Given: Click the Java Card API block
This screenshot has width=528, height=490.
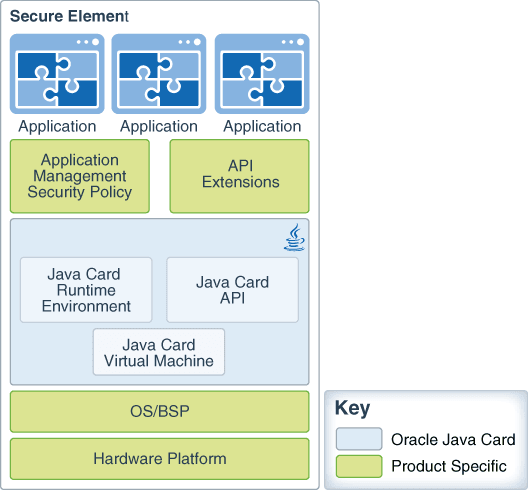Looking at the screenshot, I should coord(232,290).
